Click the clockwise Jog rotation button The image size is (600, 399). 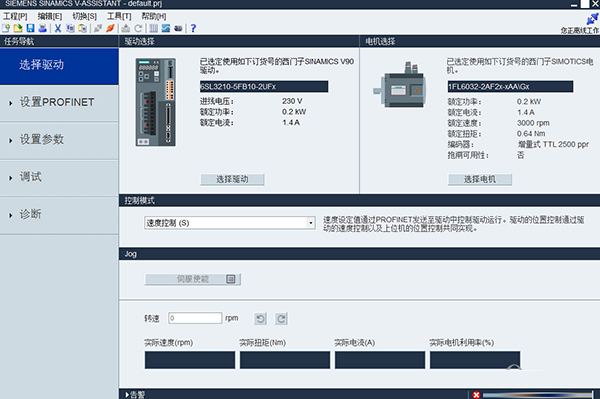point(281,319)
